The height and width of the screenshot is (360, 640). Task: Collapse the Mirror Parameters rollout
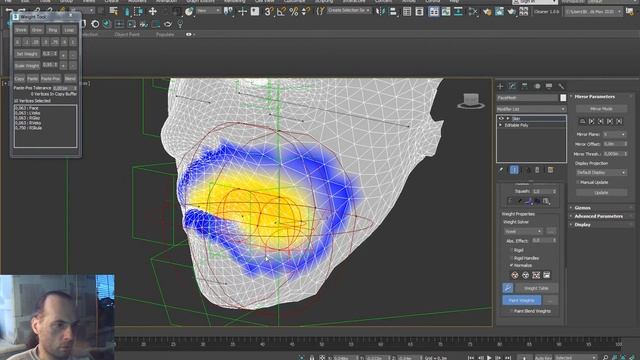tap(594, 97)
